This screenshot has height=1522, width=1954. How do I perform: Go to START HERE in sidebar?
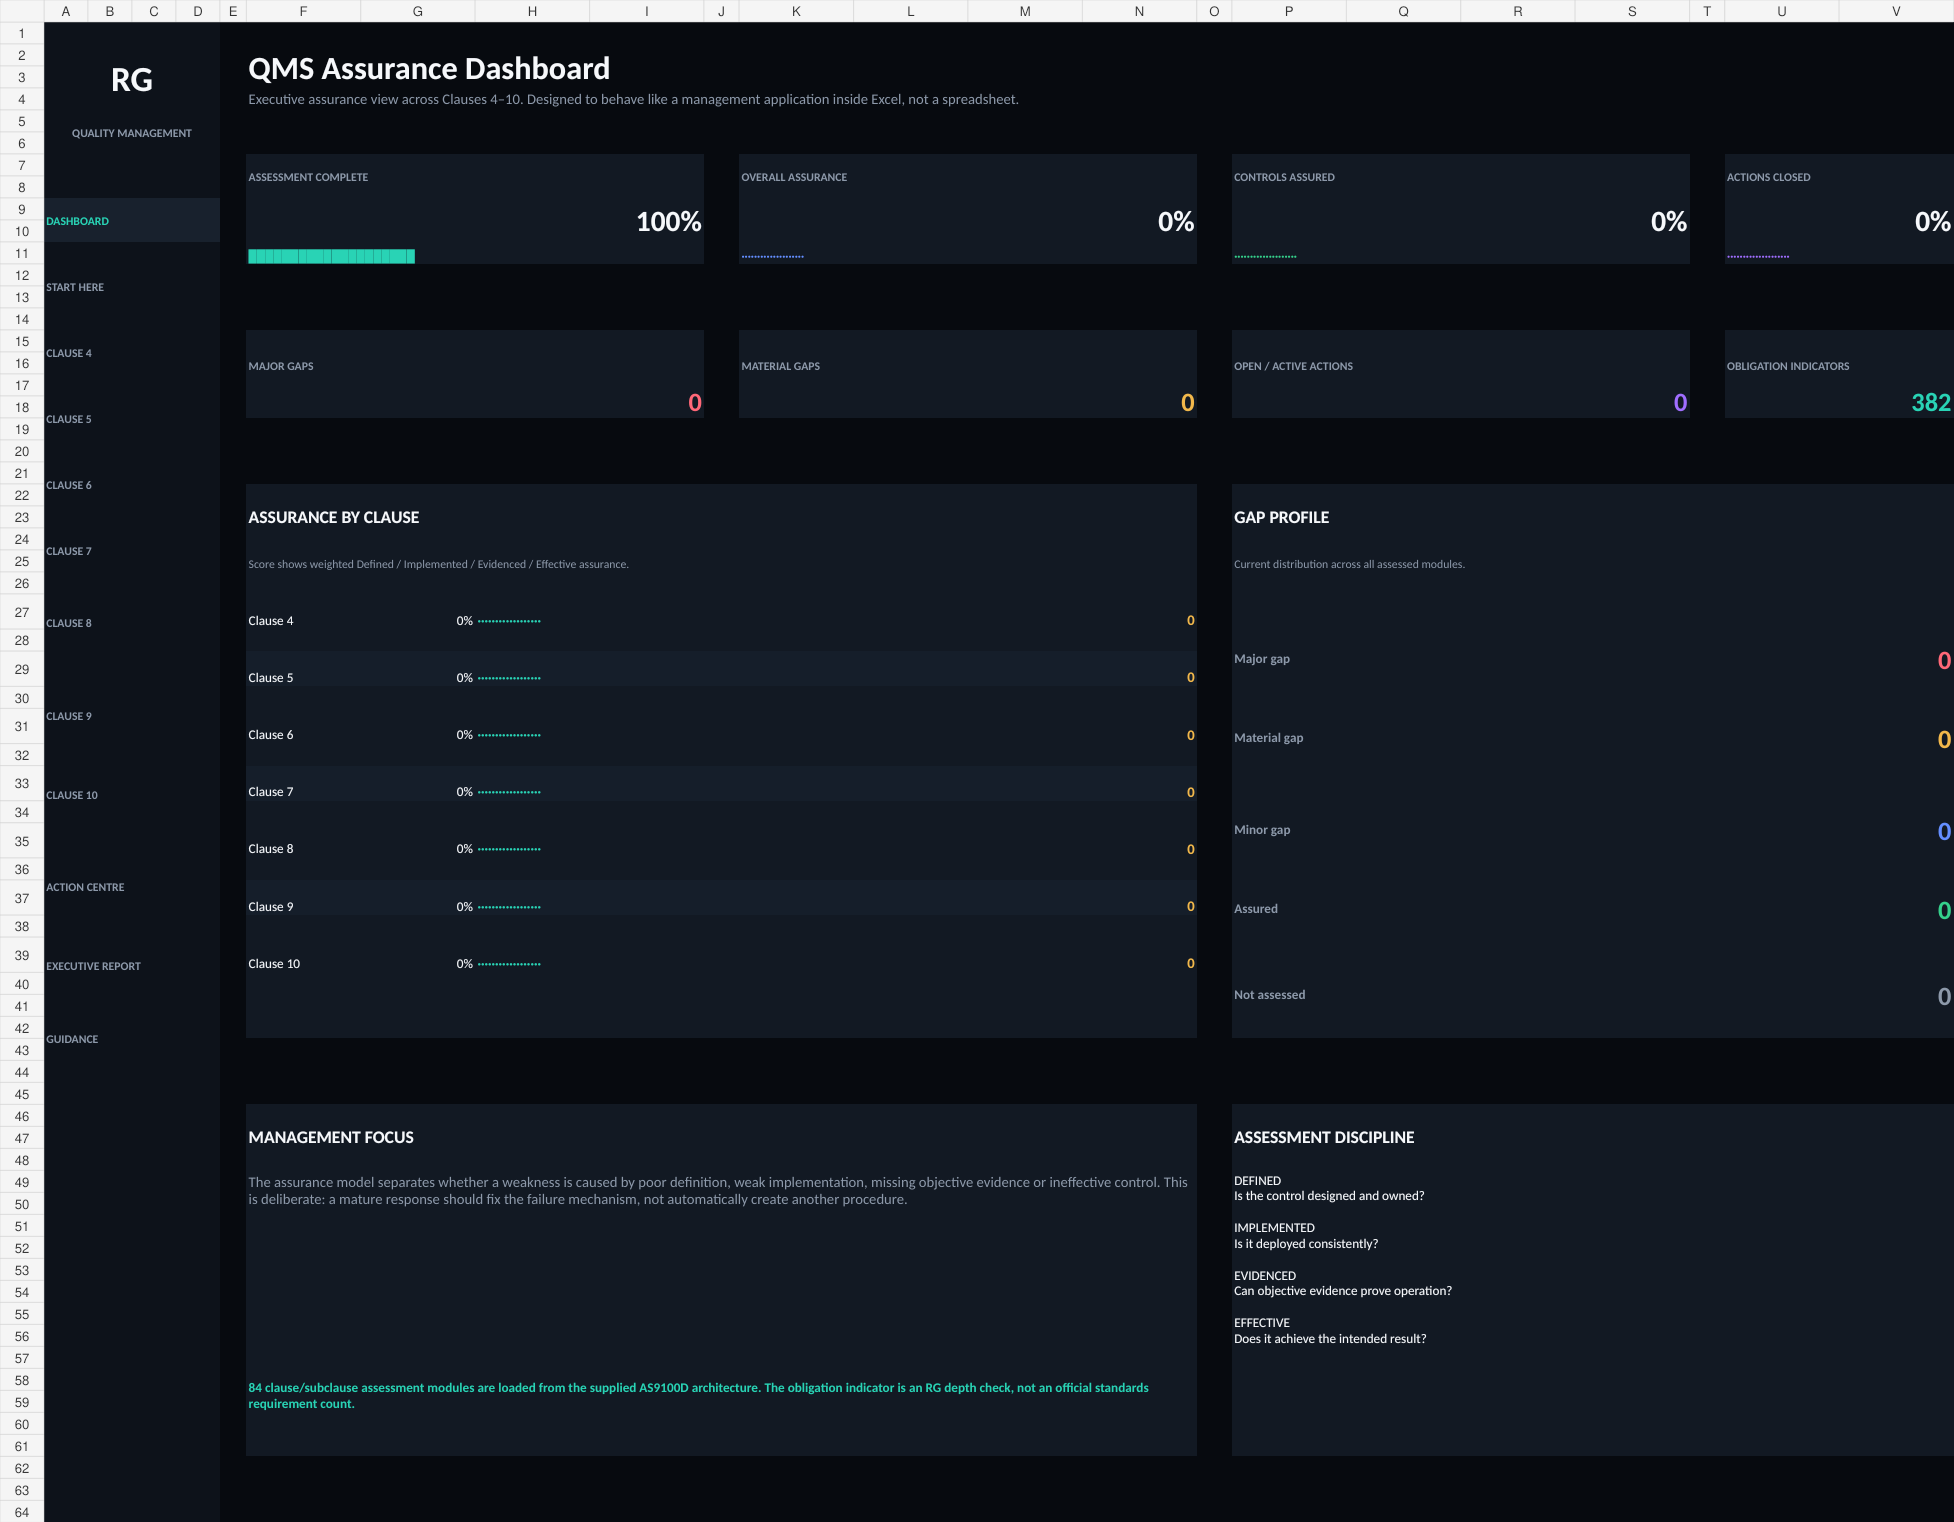point(75,287)
